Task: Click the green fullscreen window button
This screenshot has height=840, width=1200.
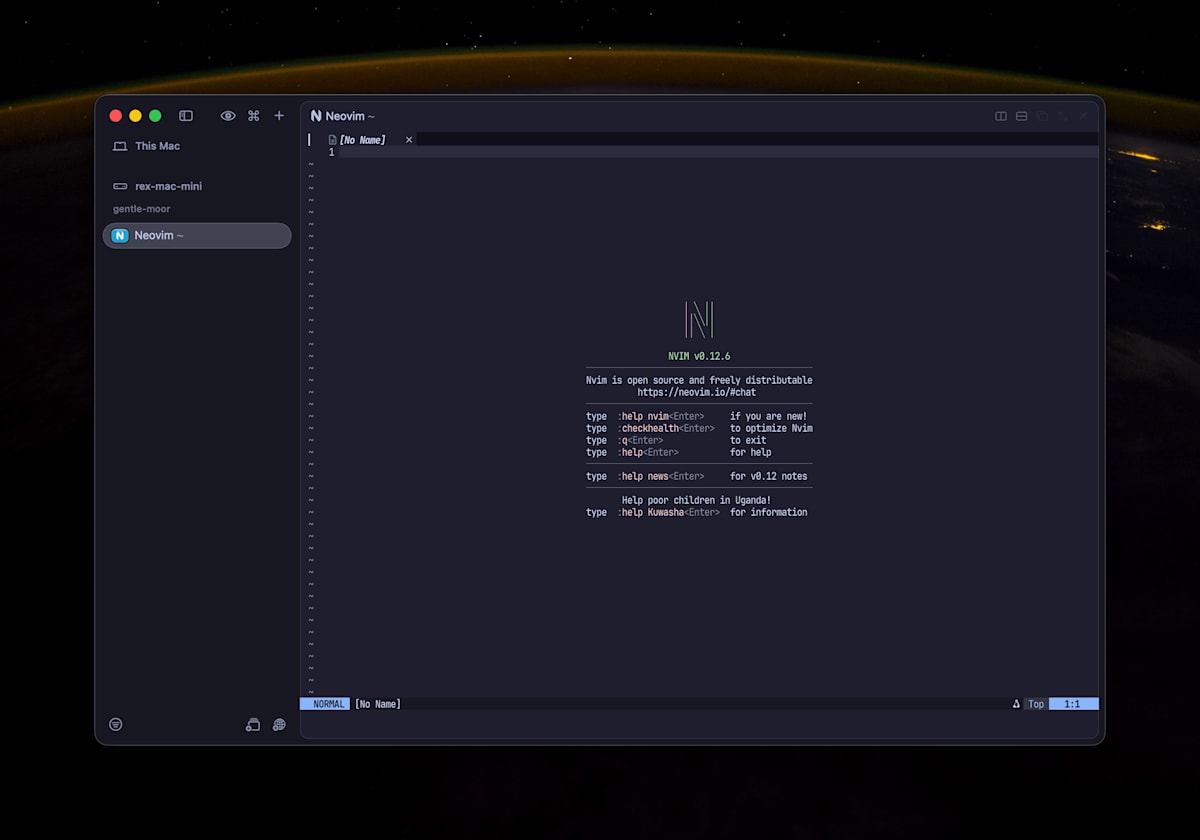Action: point(155,116)
